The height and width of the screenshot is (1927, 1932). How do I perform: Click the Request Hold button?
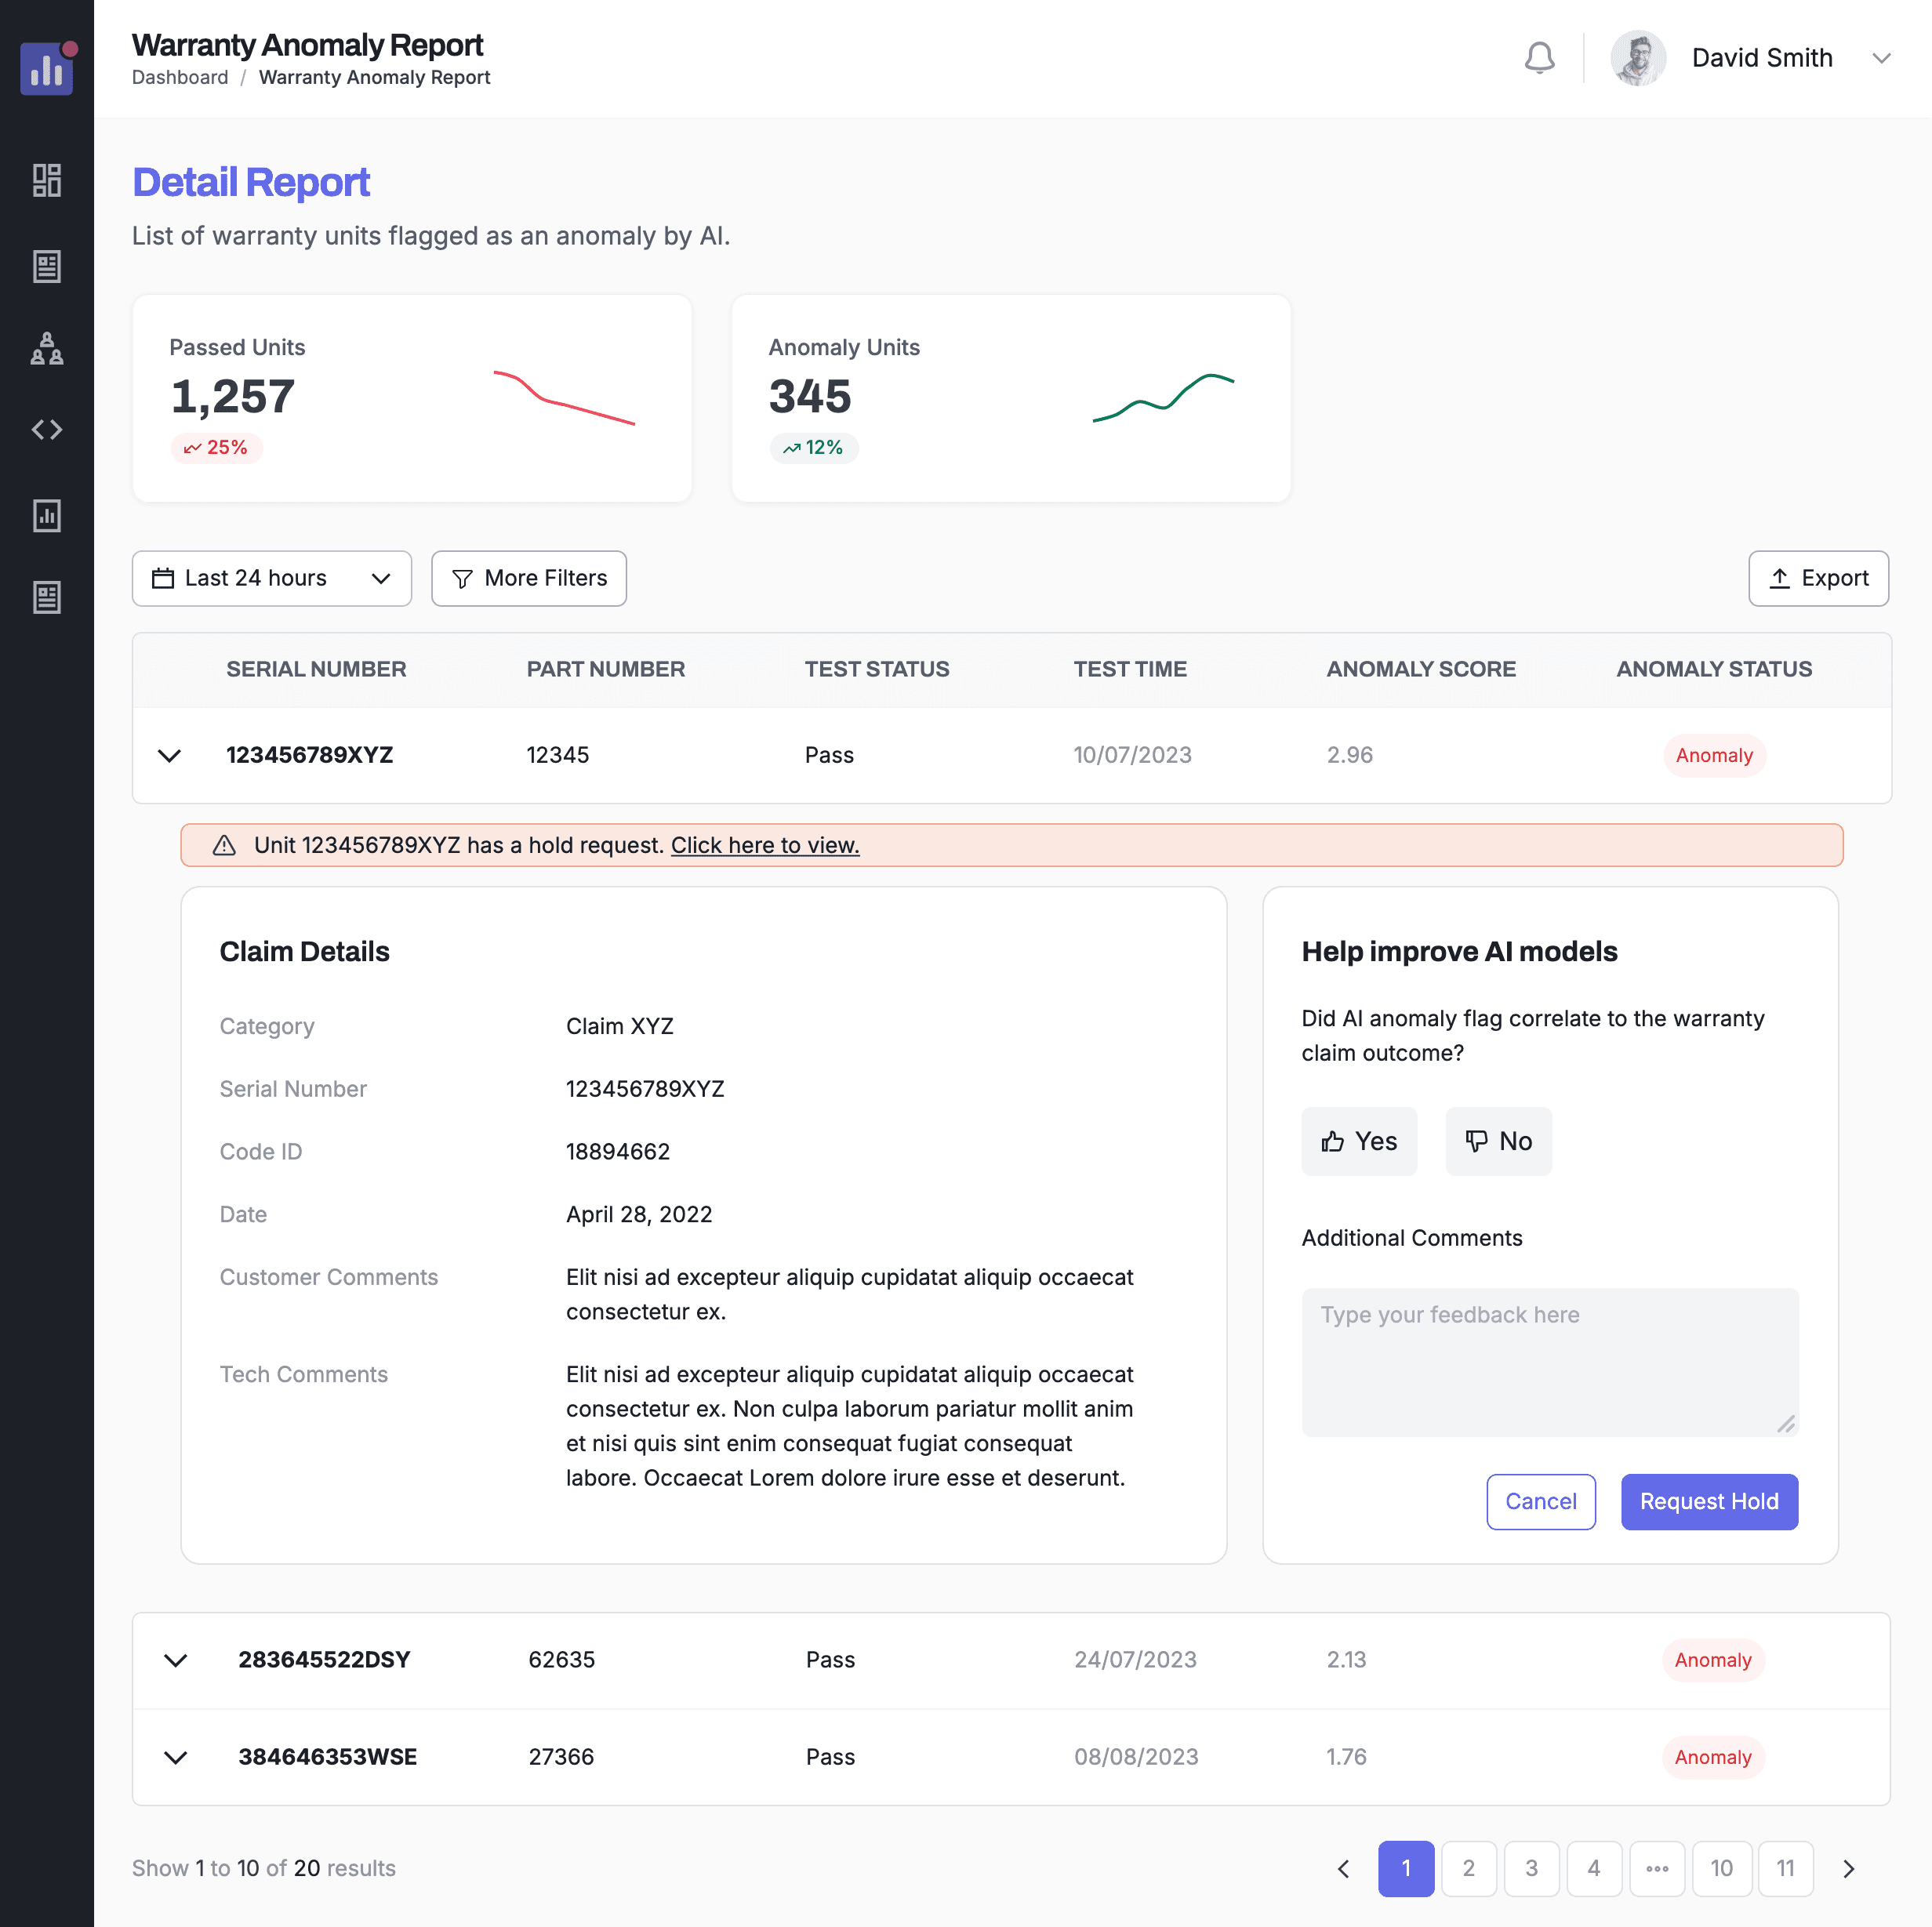(1708, 1501)
